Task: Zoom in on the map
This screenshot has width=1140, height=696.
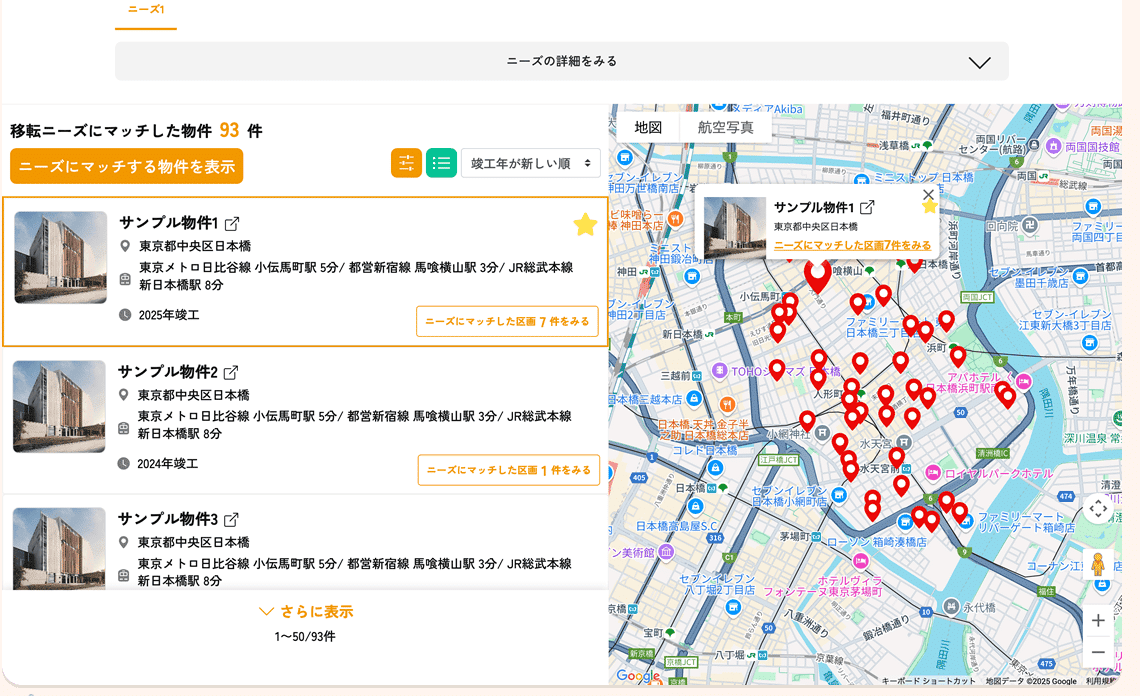Action: (x=1098, y=621)
